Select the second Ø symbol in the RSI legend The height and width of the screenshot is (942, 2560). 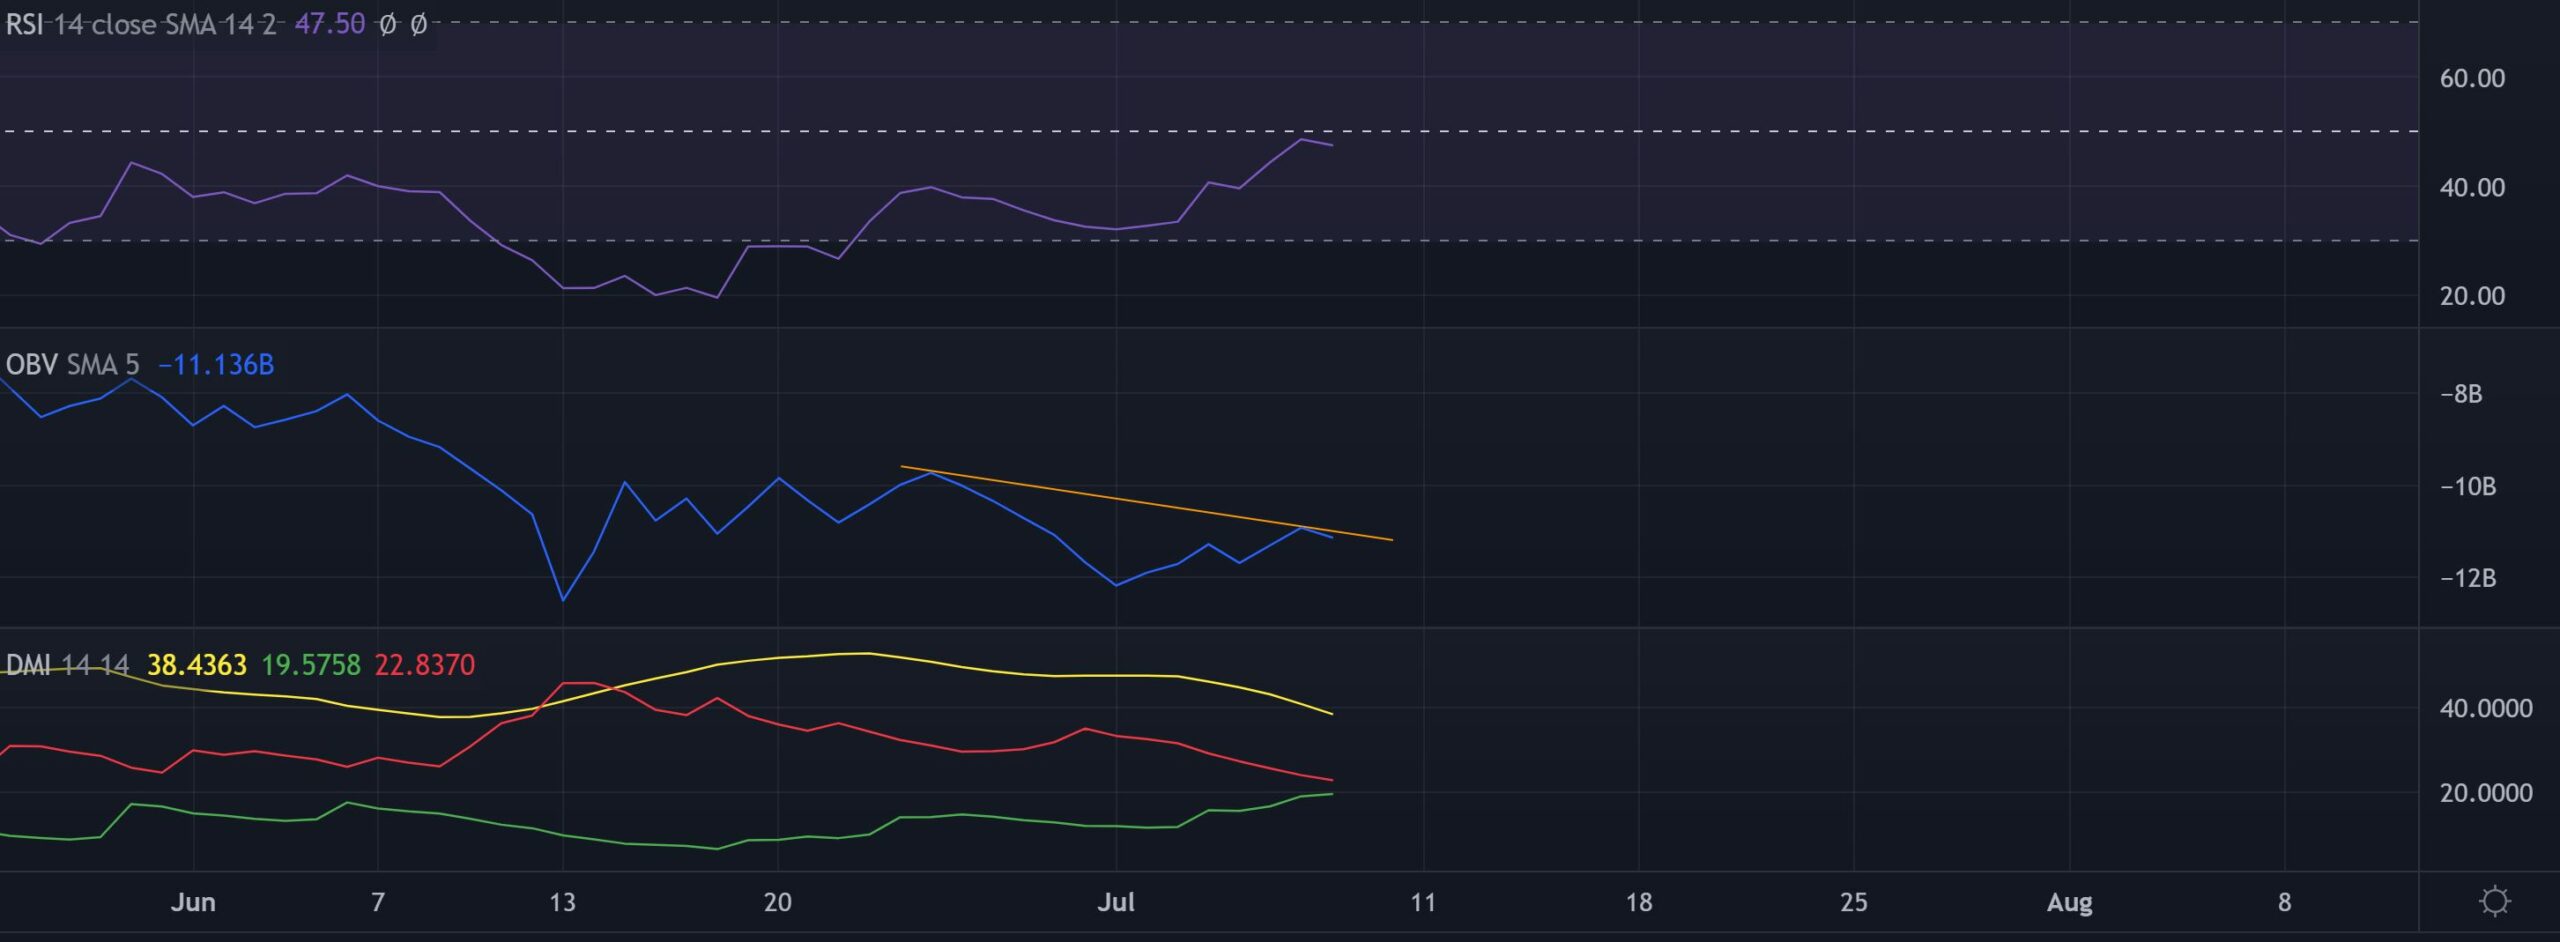(420, 25)
